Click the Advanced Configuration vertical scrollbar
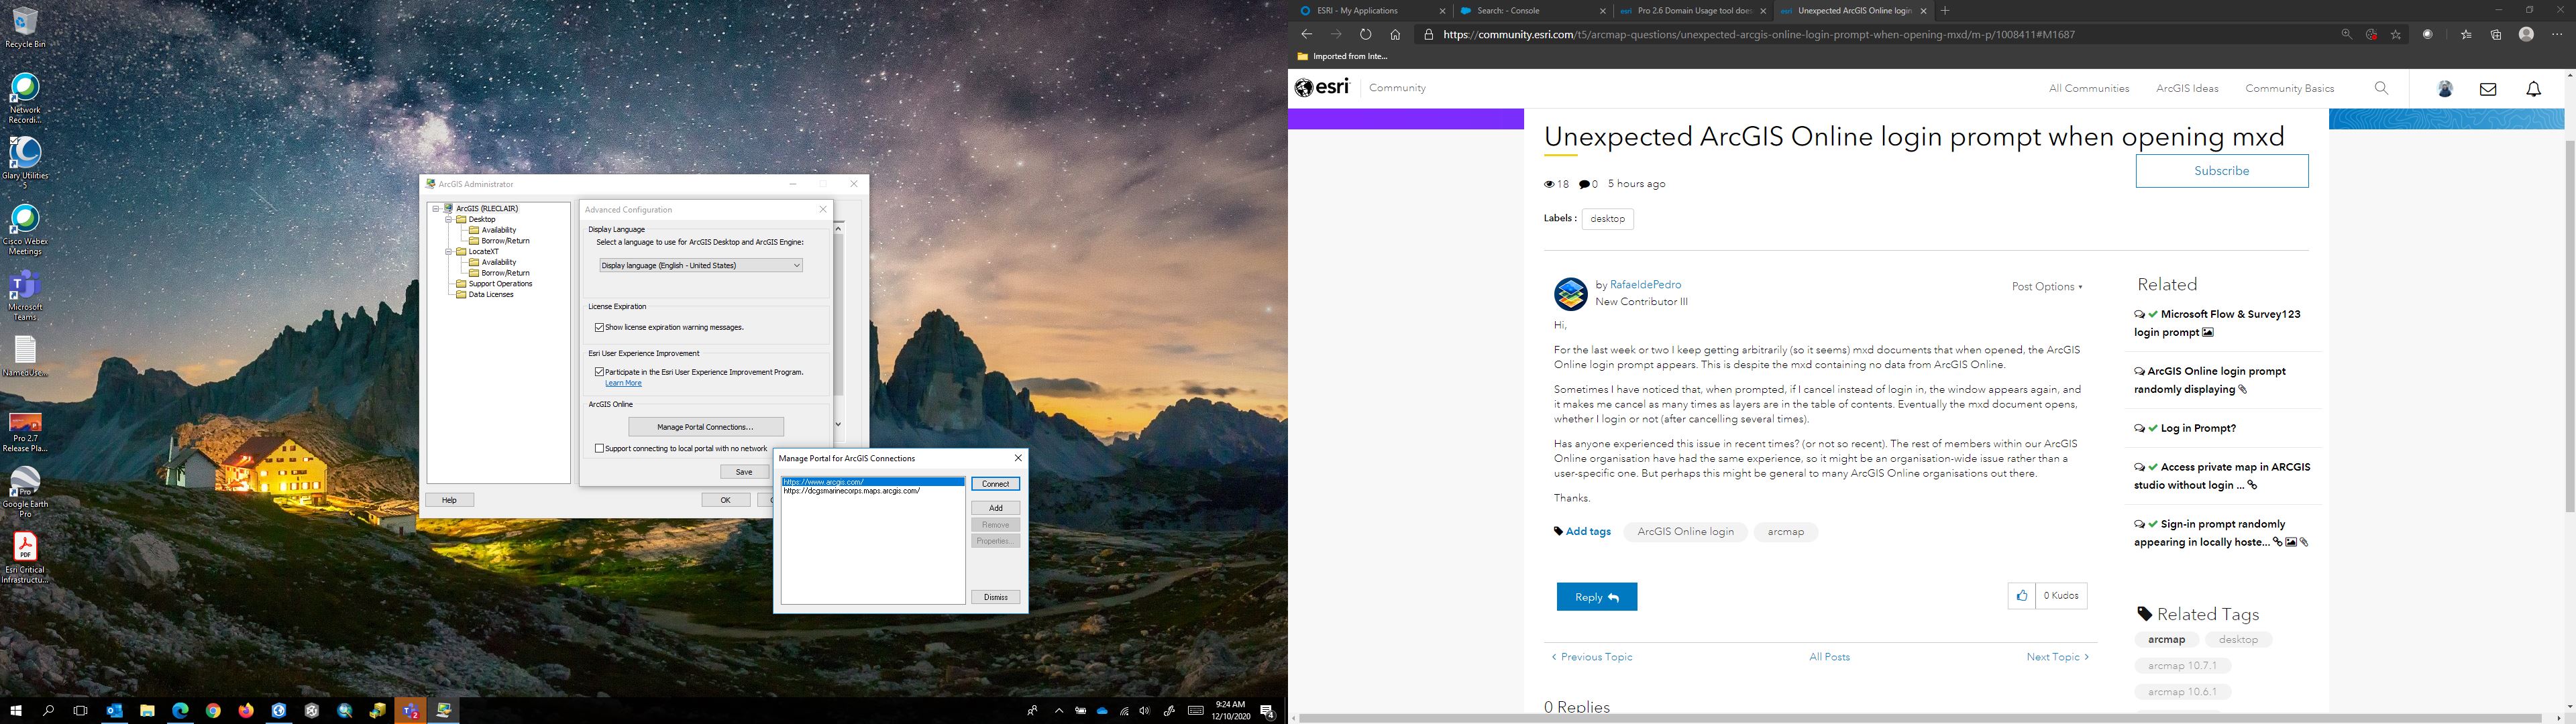 [838, 327]
